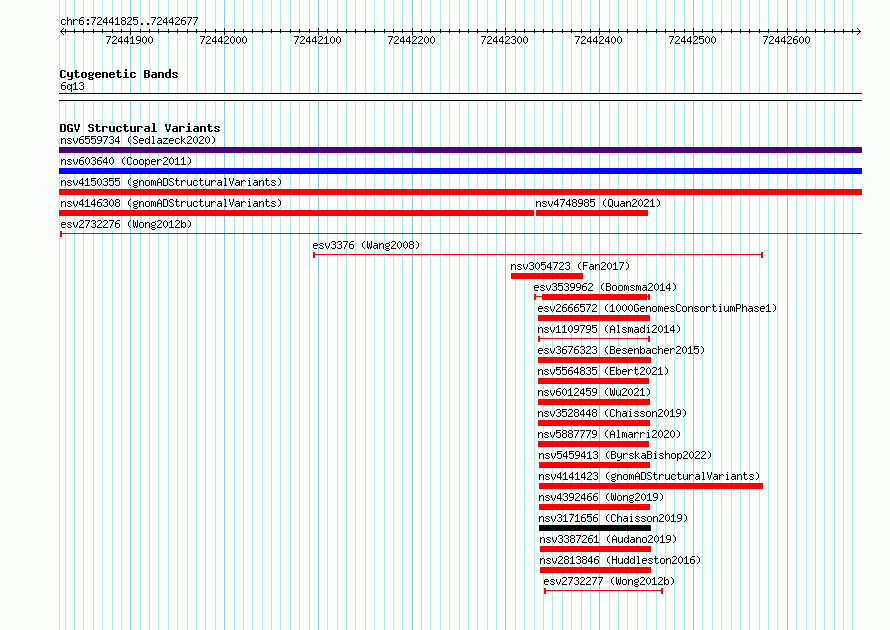Open nsv1109795 (Alsmadi2014) label
890x630 pixels.
point(609,329)
